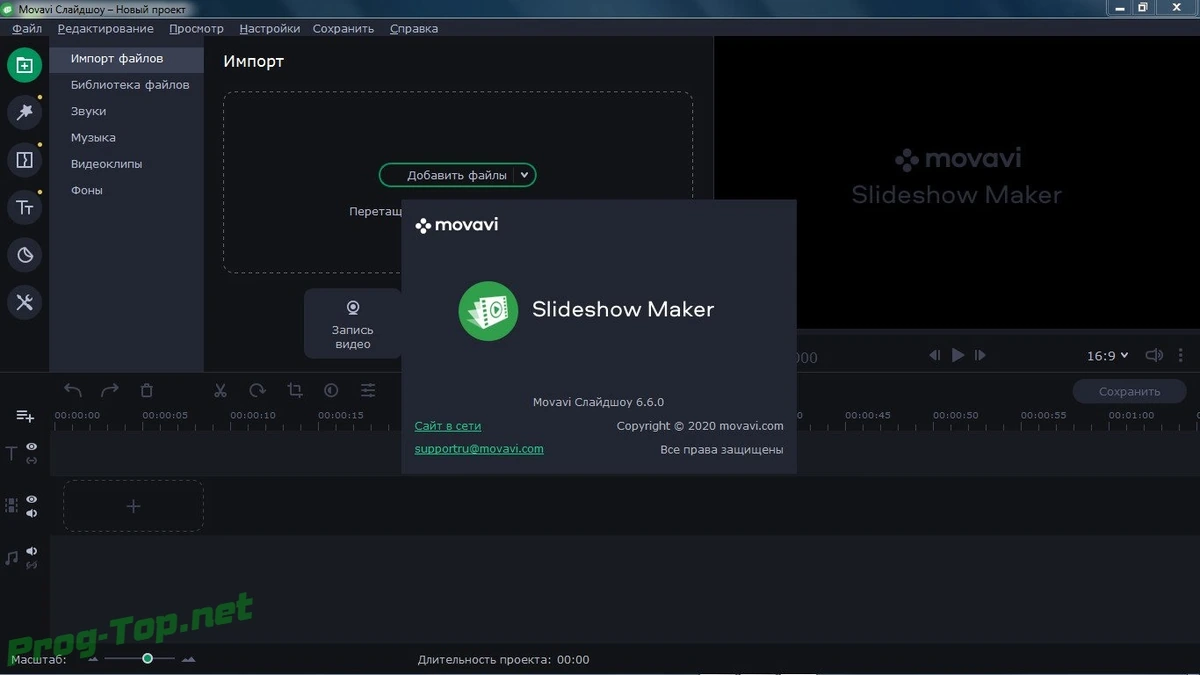Open the Редактирование menu
Viewport: 1200px width, 675px height.
click(105, 28)
